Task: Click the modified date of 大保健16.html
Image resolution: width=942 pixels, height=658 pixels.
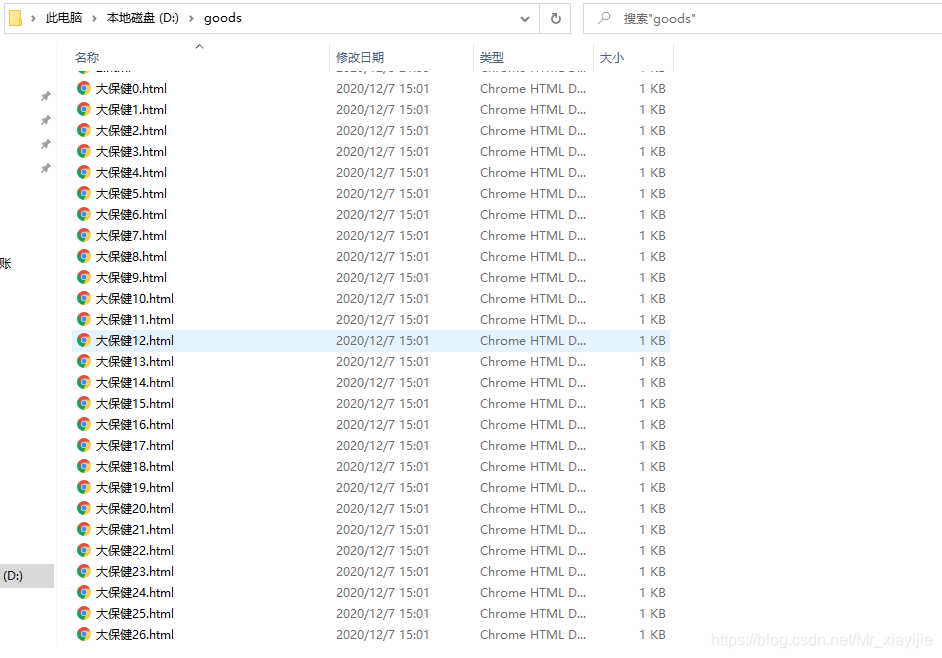Action: 383,425
